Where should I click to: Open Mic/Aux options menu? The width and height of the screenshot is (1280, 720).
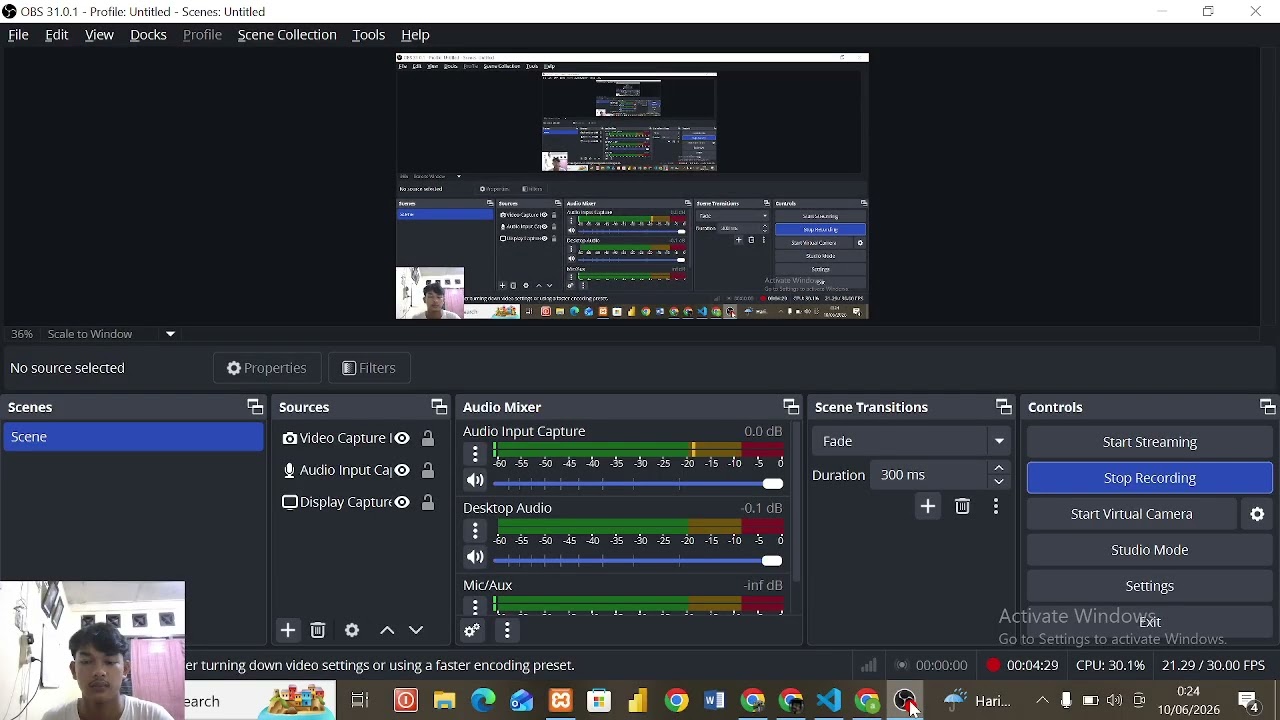coord(476,606)
